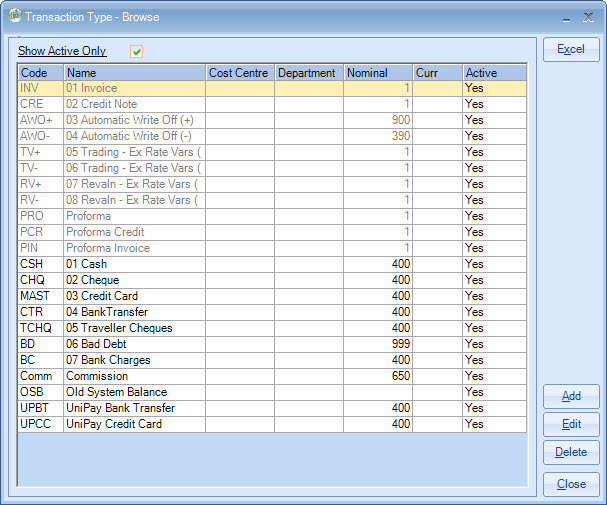Select the Old System Balance row
607x505 pixels.
(x=272, y=392)
